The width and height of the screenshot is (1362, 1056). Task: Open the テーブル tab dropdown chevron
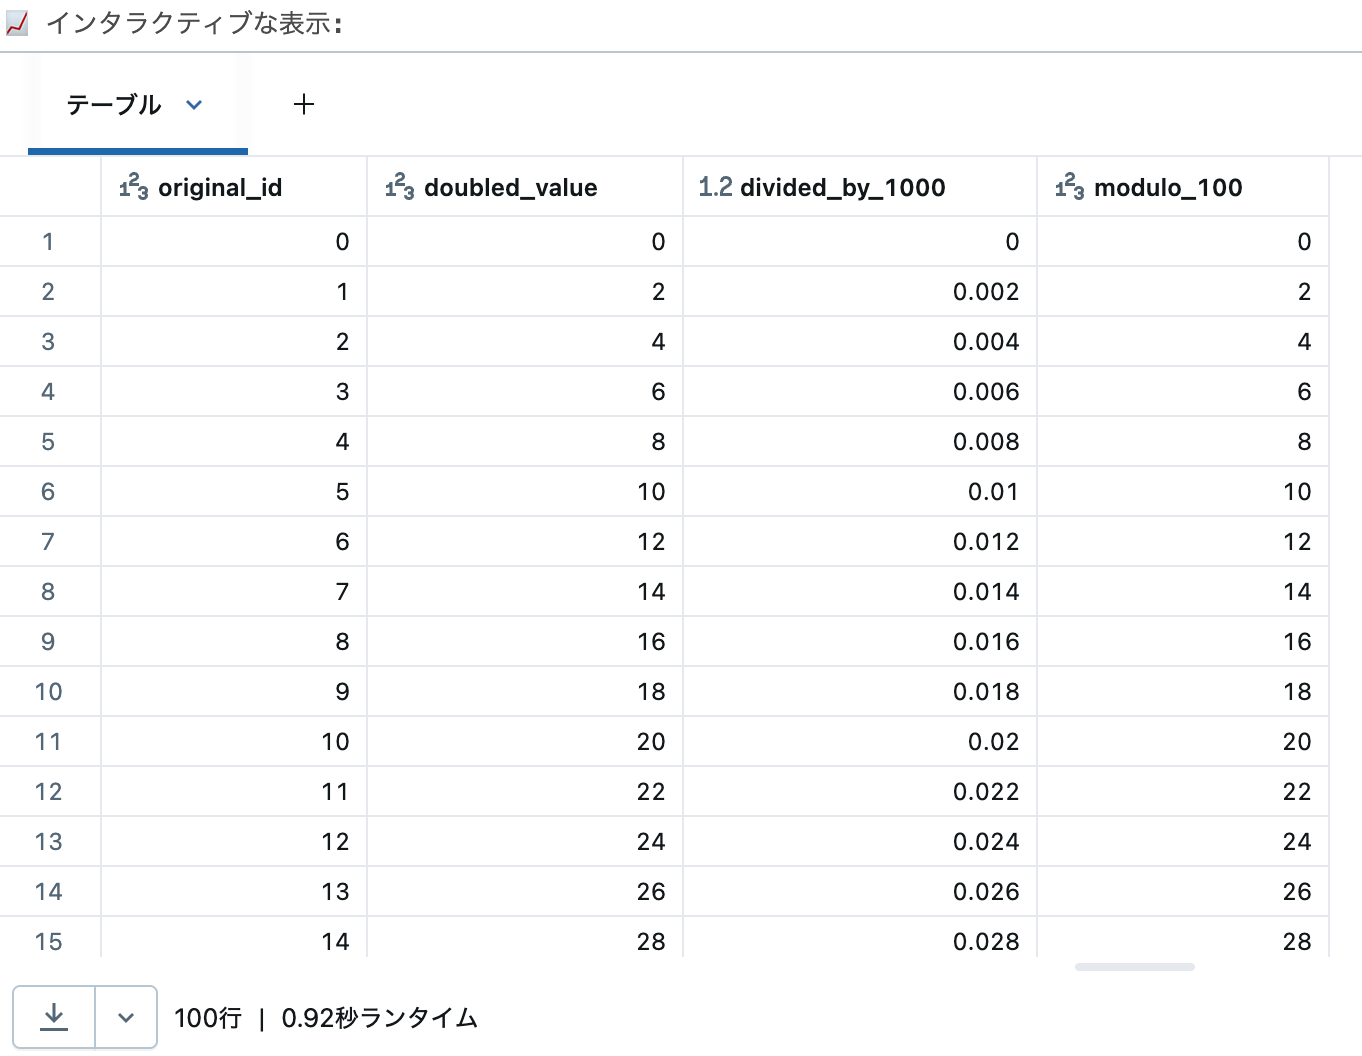pos(194,105)
